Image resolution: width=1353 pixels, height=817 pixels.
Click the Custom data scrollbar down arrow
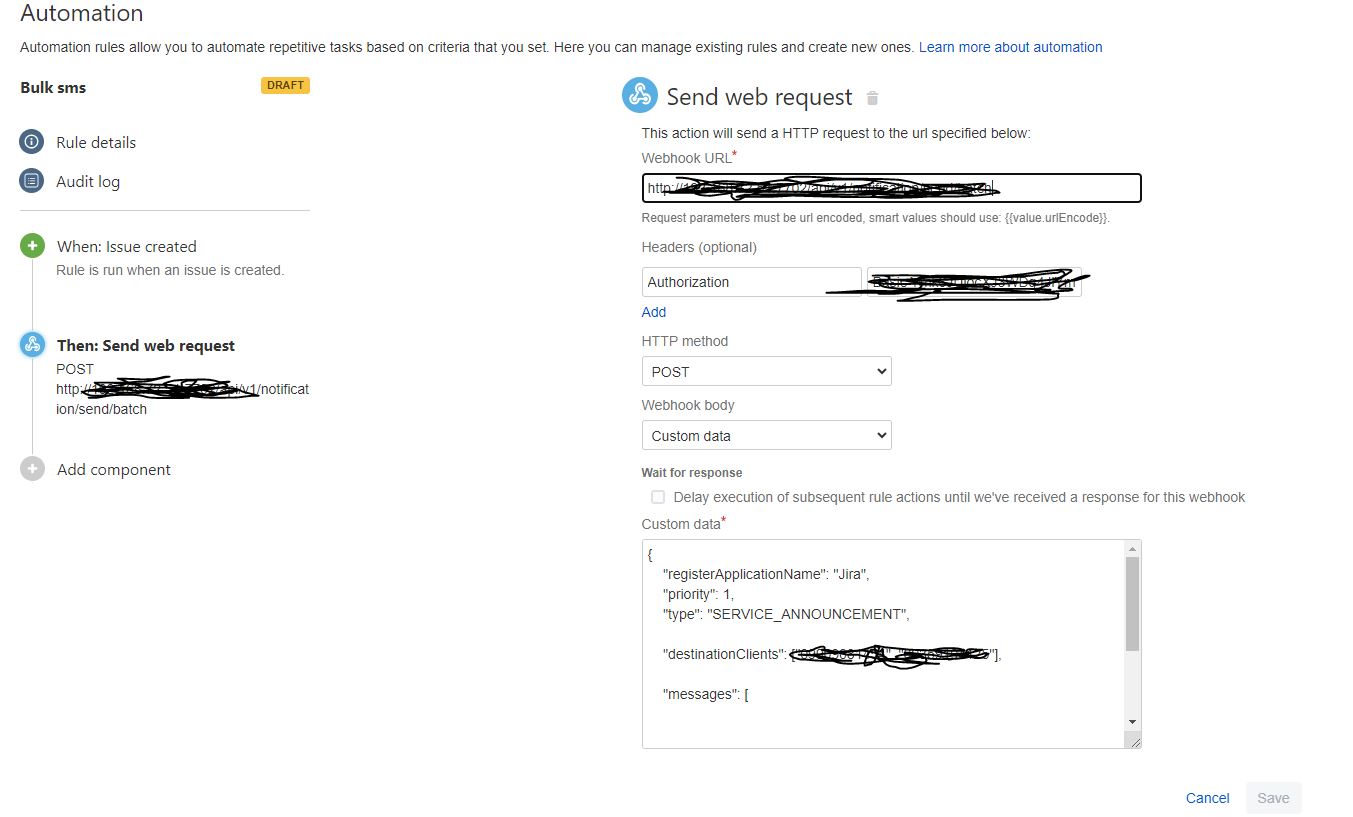(1132, 721)
